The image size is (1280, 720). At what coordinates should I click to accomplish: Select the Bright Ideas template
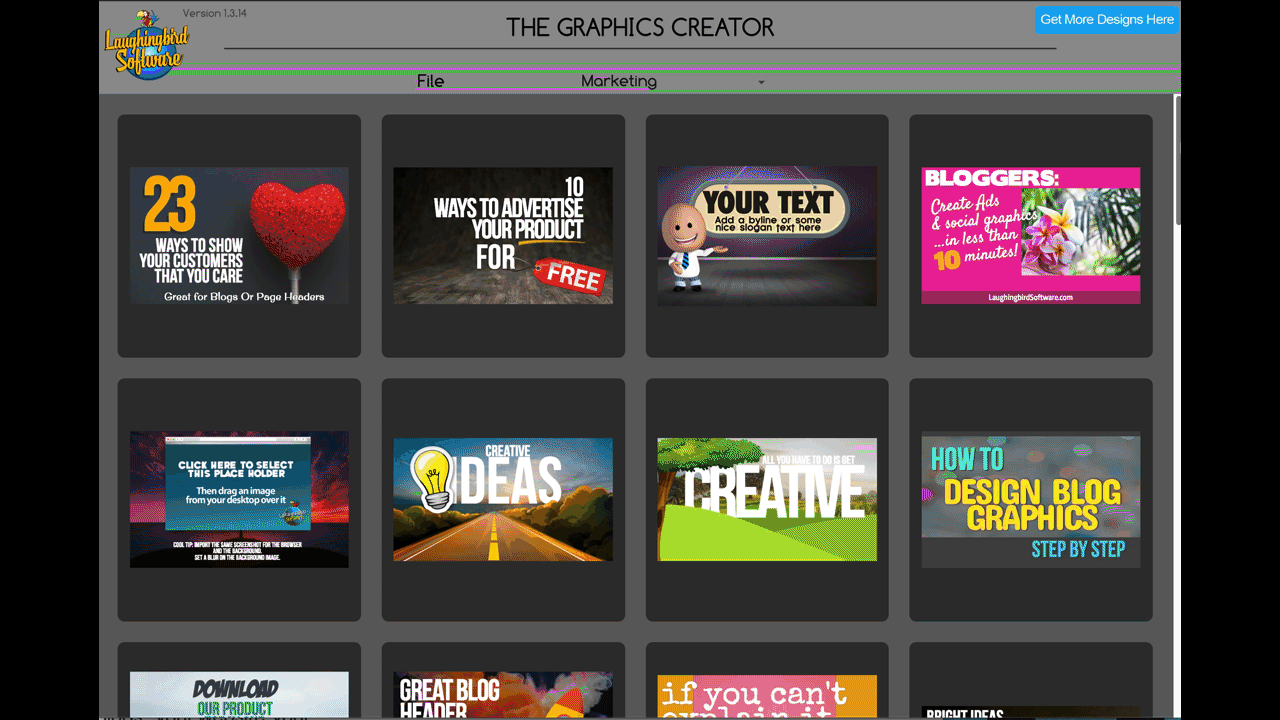(x=1030, y=711)
